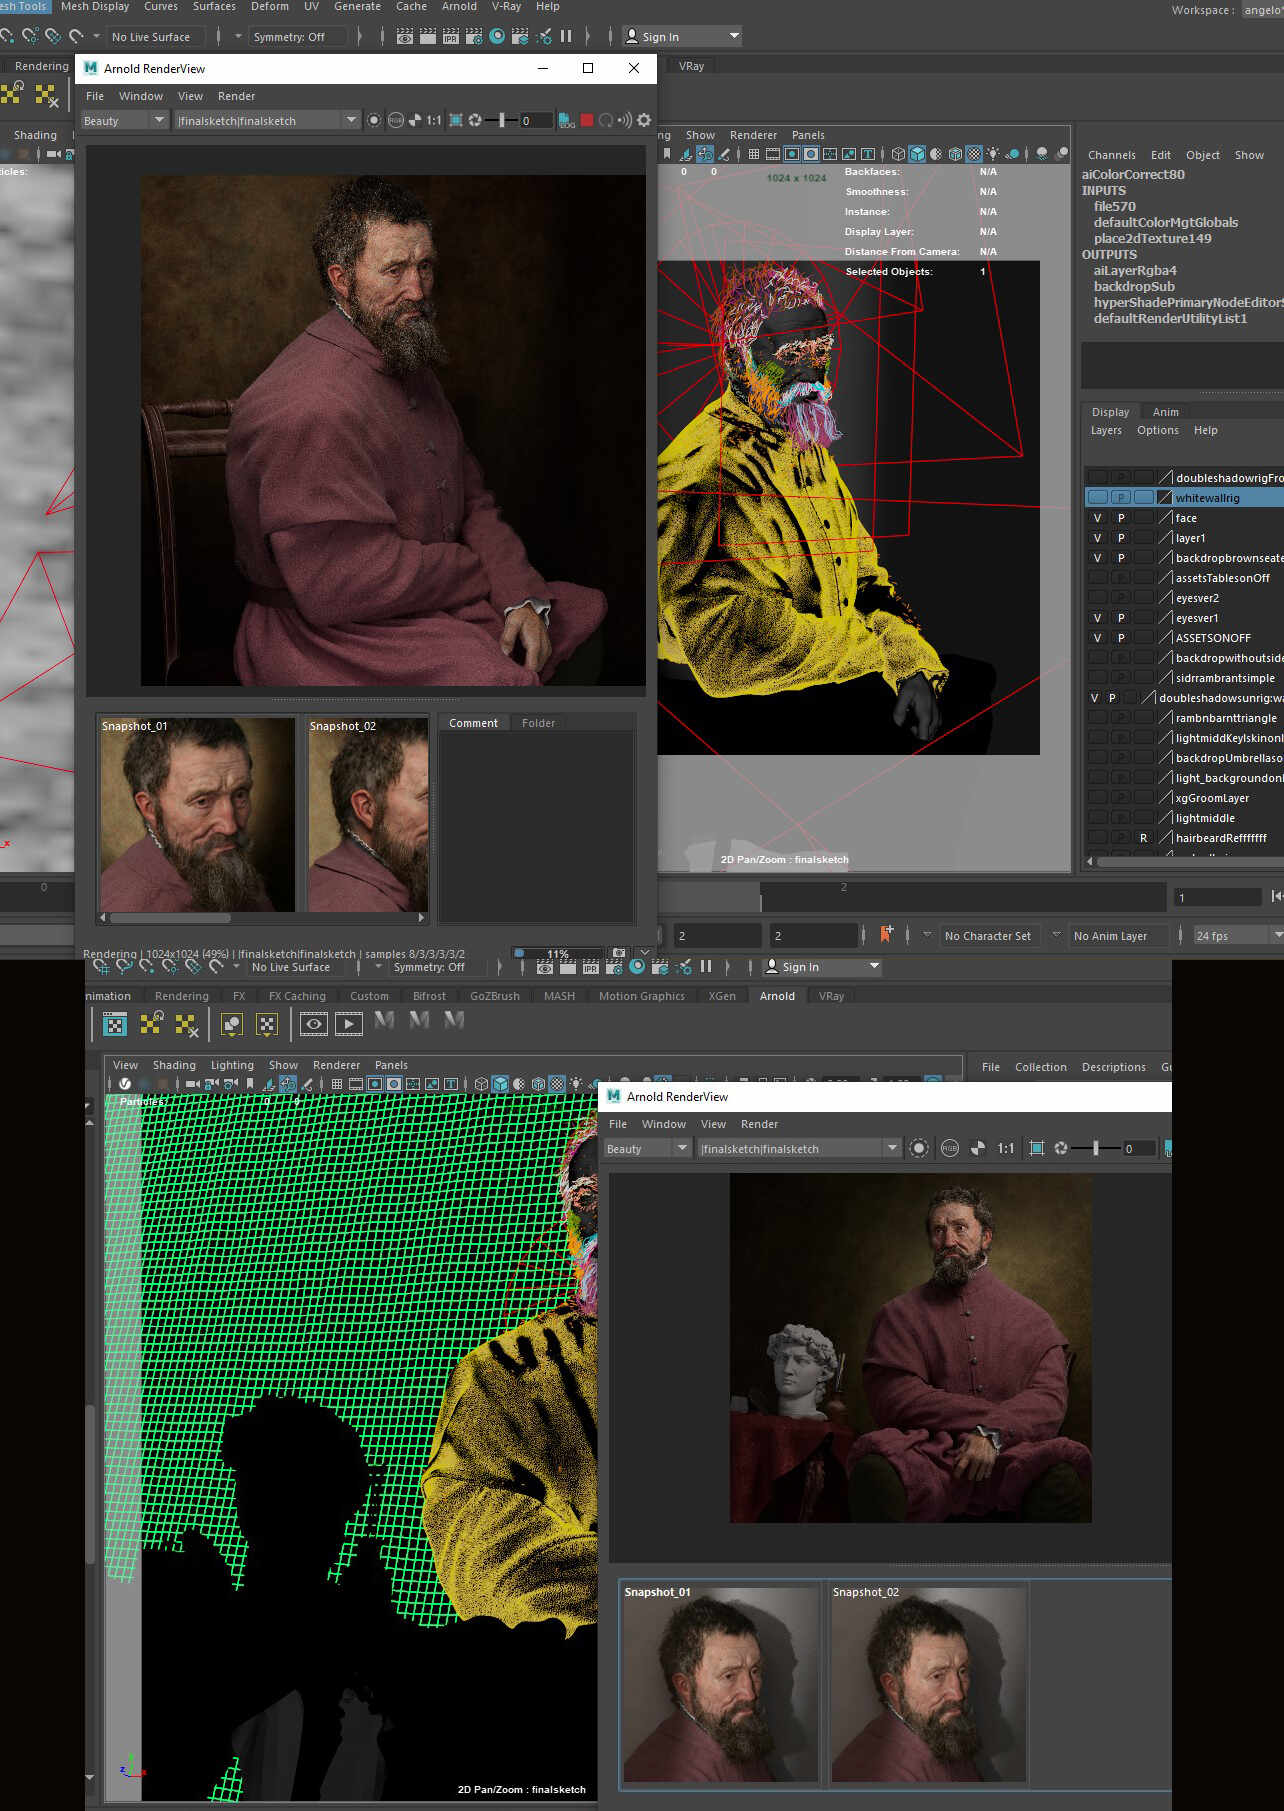The image size is (1284, 1811).
Task: Click the aiLayerRgba4 output node
Action: point(1135,270)
